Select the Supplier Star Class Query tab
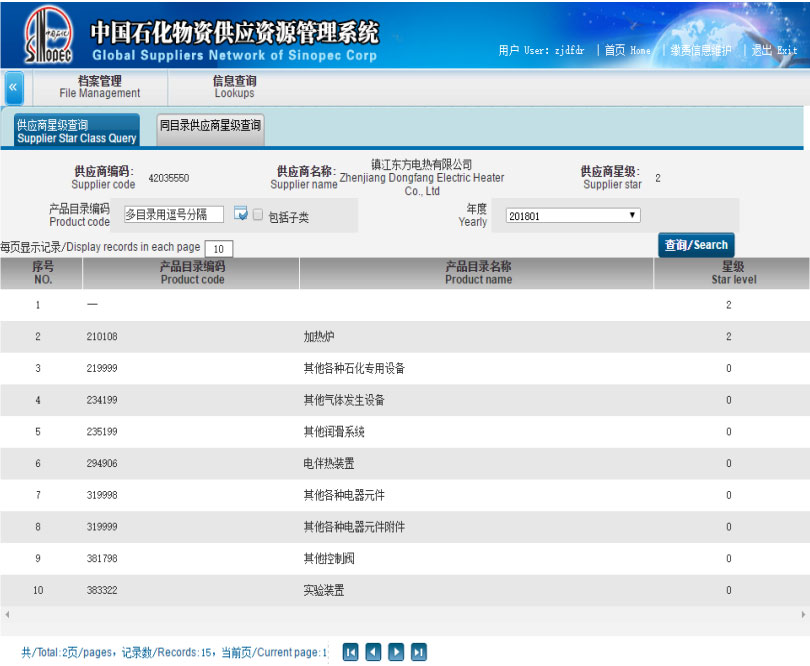 (x=76, y=132)
